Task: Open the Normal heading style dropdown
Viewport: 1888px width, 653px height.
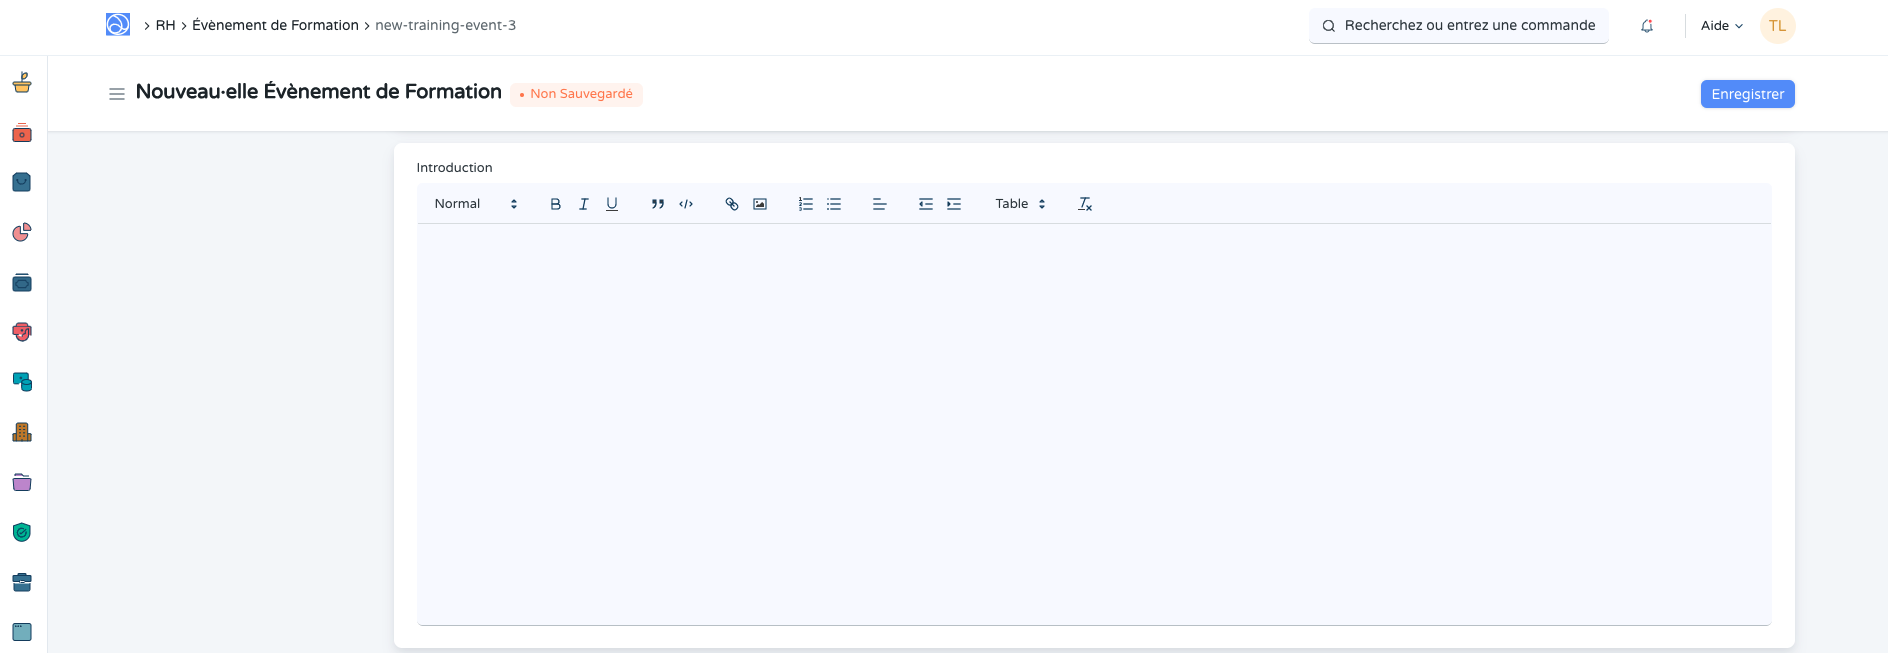Action: pos(476,204)
